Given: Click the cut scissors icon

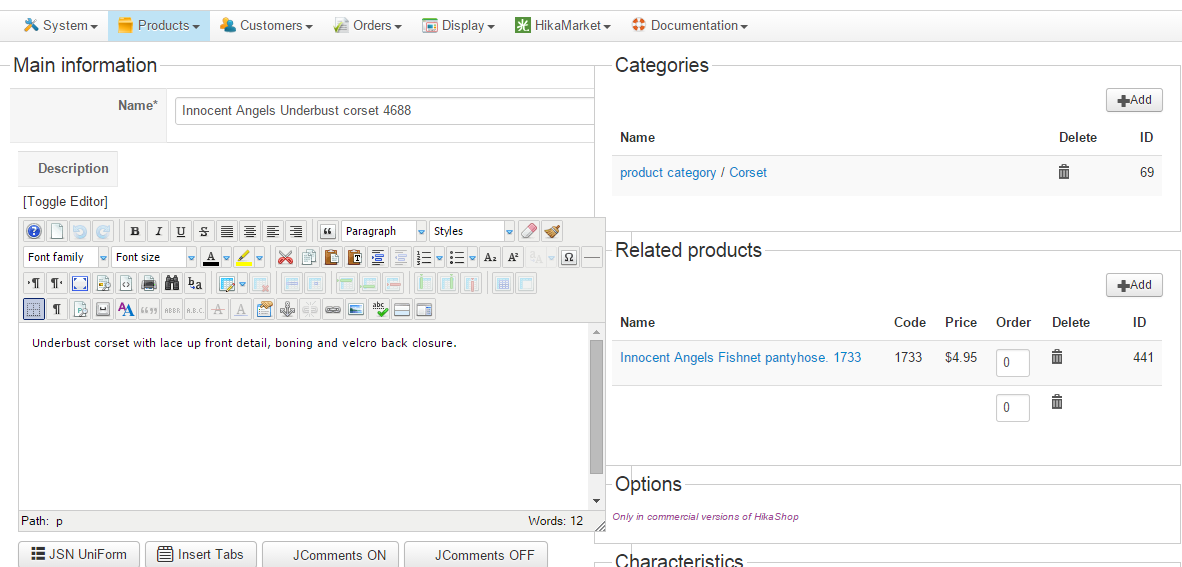Looking at the screenshot, I should click(286, 257).
